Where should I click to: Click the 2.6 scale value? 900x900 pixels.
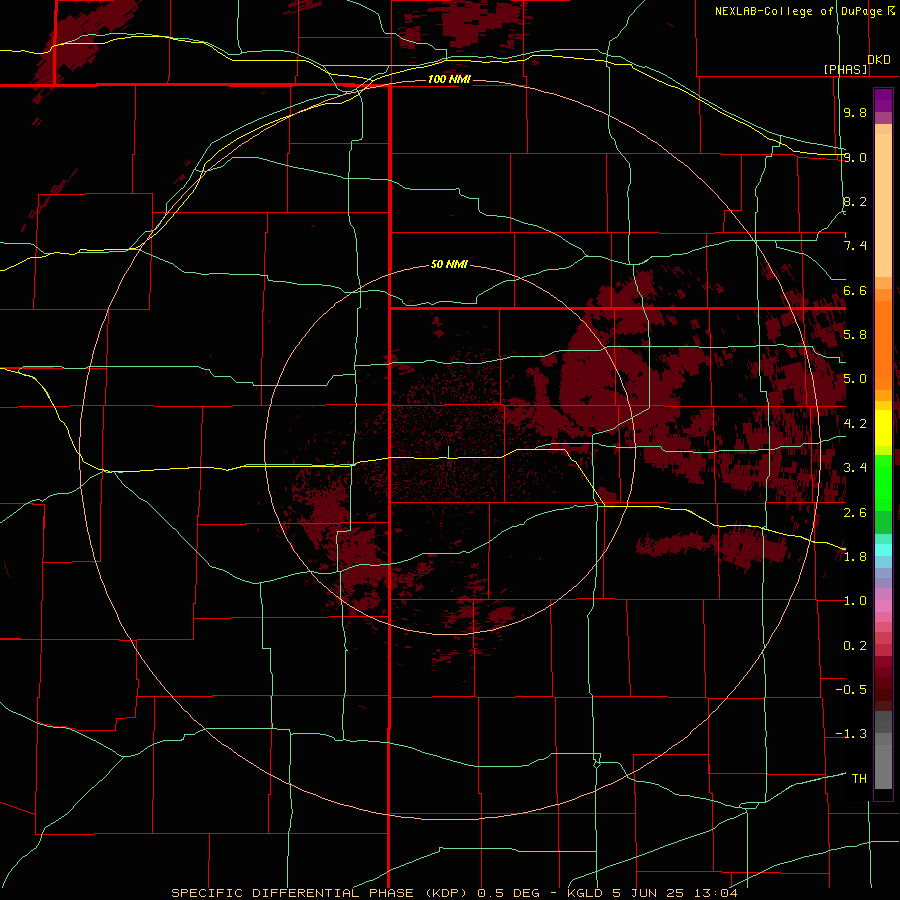(x=855, y=513)
